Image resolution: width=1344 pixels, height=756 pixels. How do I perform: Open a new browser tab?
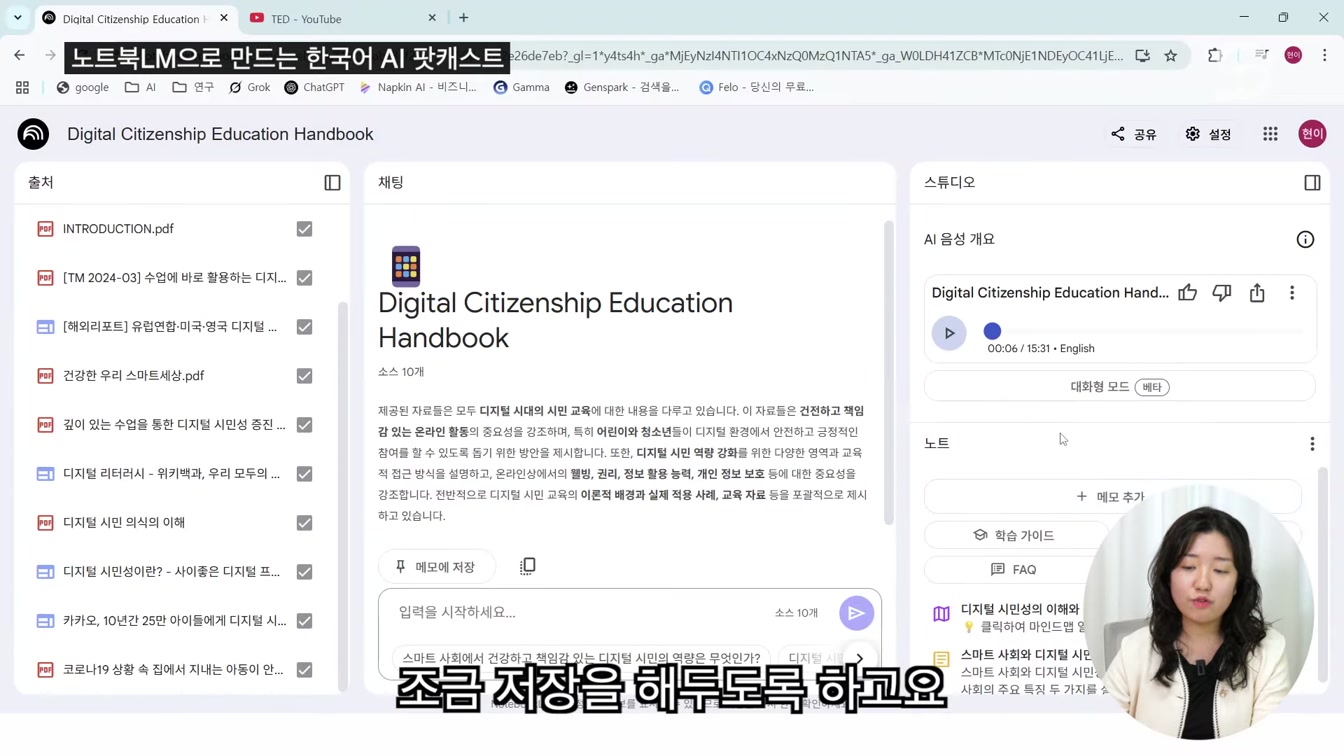click(x=464, y=18)
